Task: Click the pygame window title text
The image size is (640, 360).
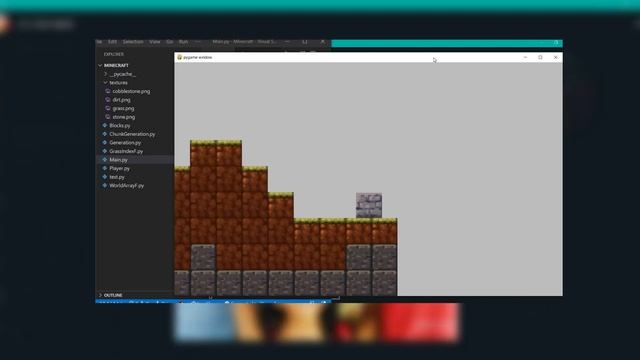Action: pos(198,58)
